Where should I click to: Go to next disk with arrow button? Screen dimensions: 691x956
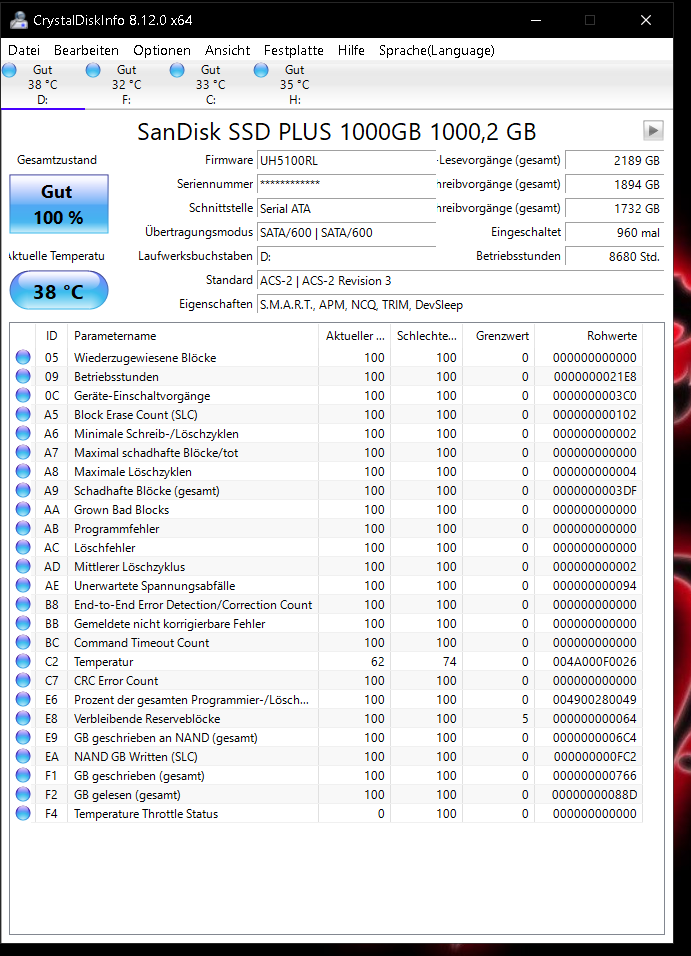(x=653, y=130)
